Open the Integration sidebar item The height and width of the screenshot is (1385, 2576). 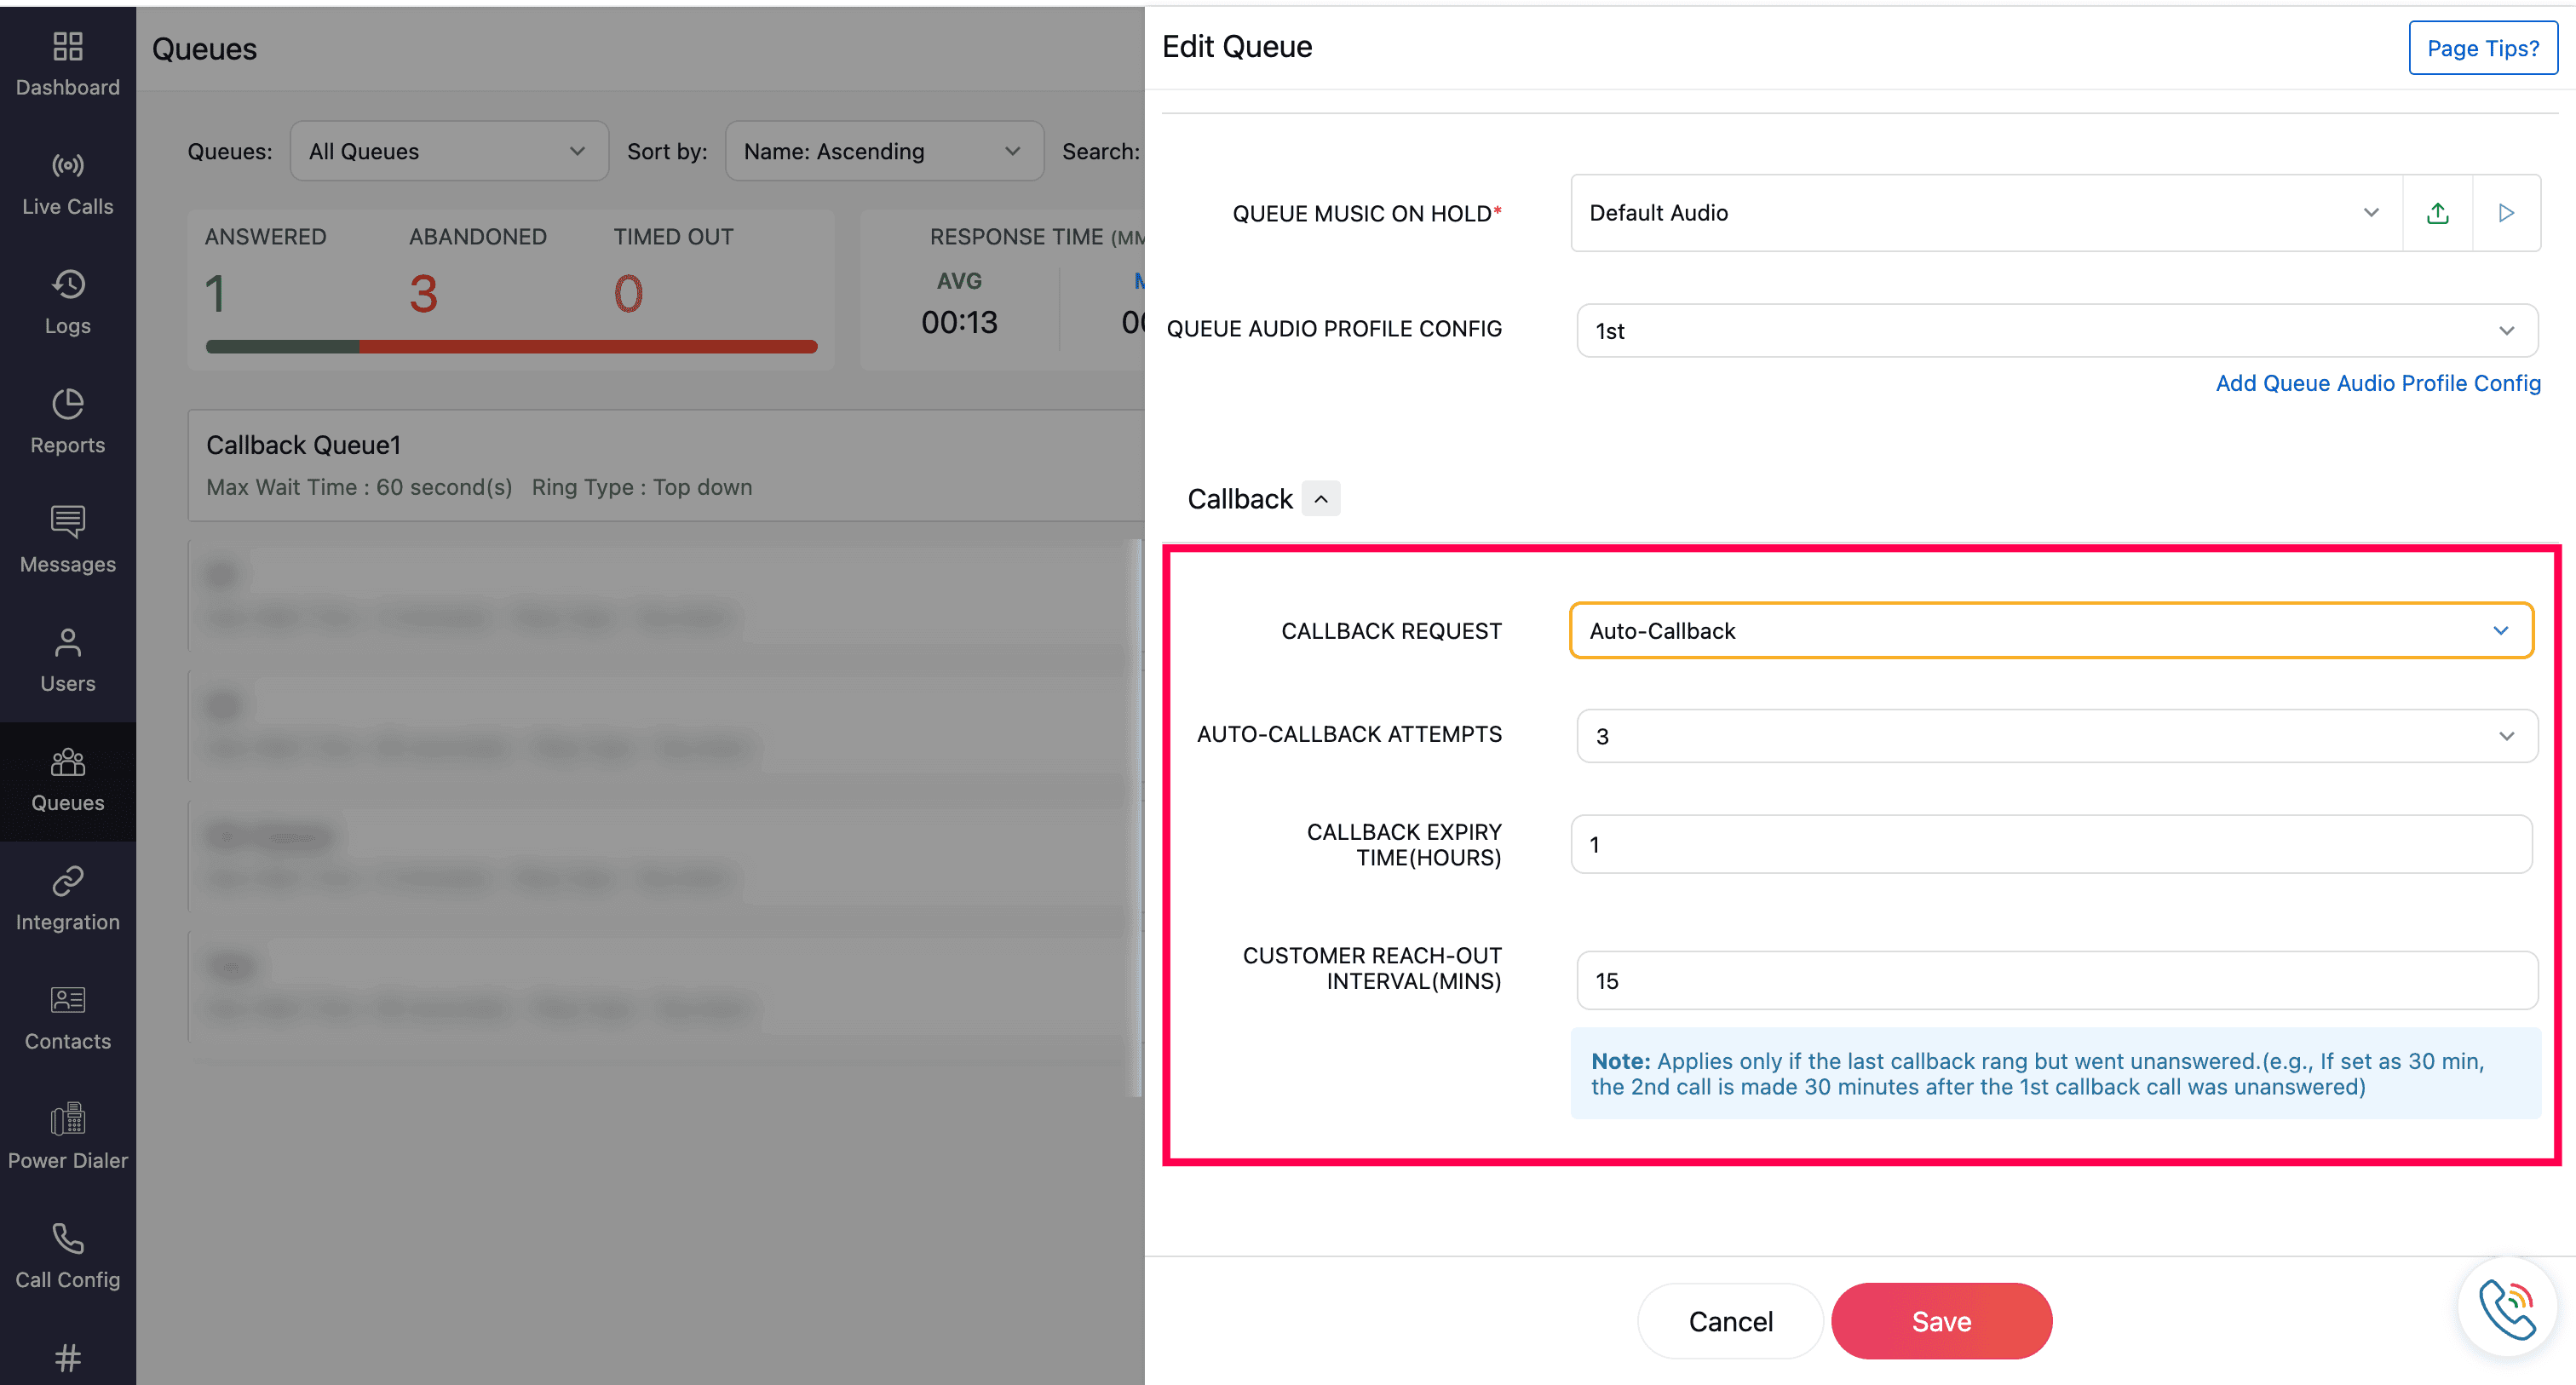click(67, 898)
